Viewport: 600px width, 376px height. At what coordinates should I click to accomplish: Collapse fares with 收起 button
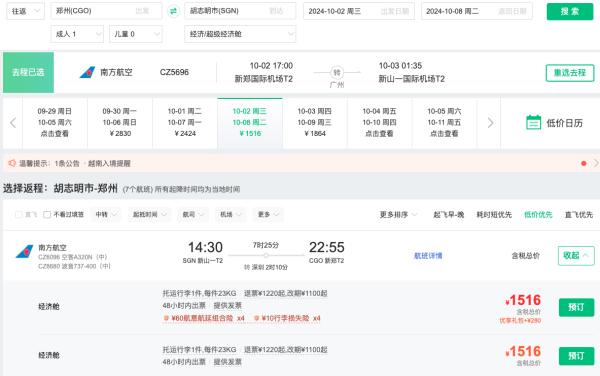coord(576,256)
